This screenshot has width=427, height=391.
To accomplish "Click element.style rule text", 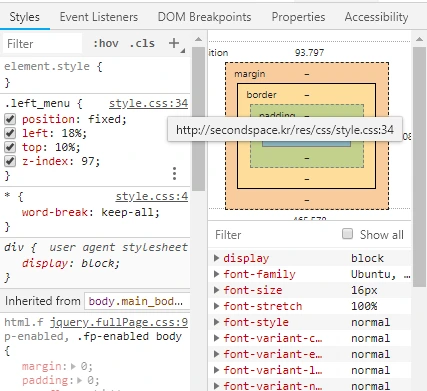I will click(47, 66).
